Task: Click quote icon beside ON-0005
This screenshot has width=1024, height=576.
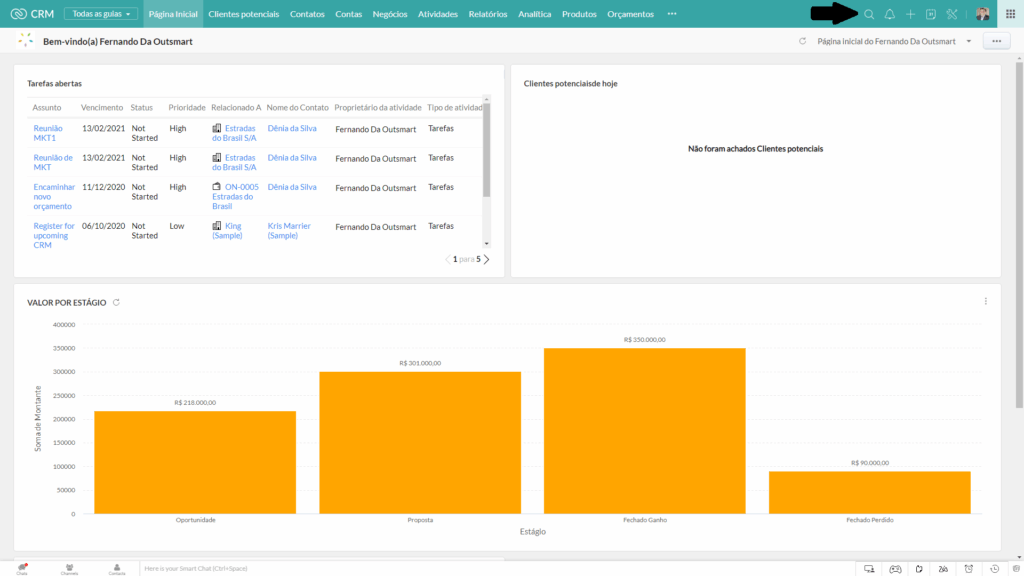Action: [217, 187]
